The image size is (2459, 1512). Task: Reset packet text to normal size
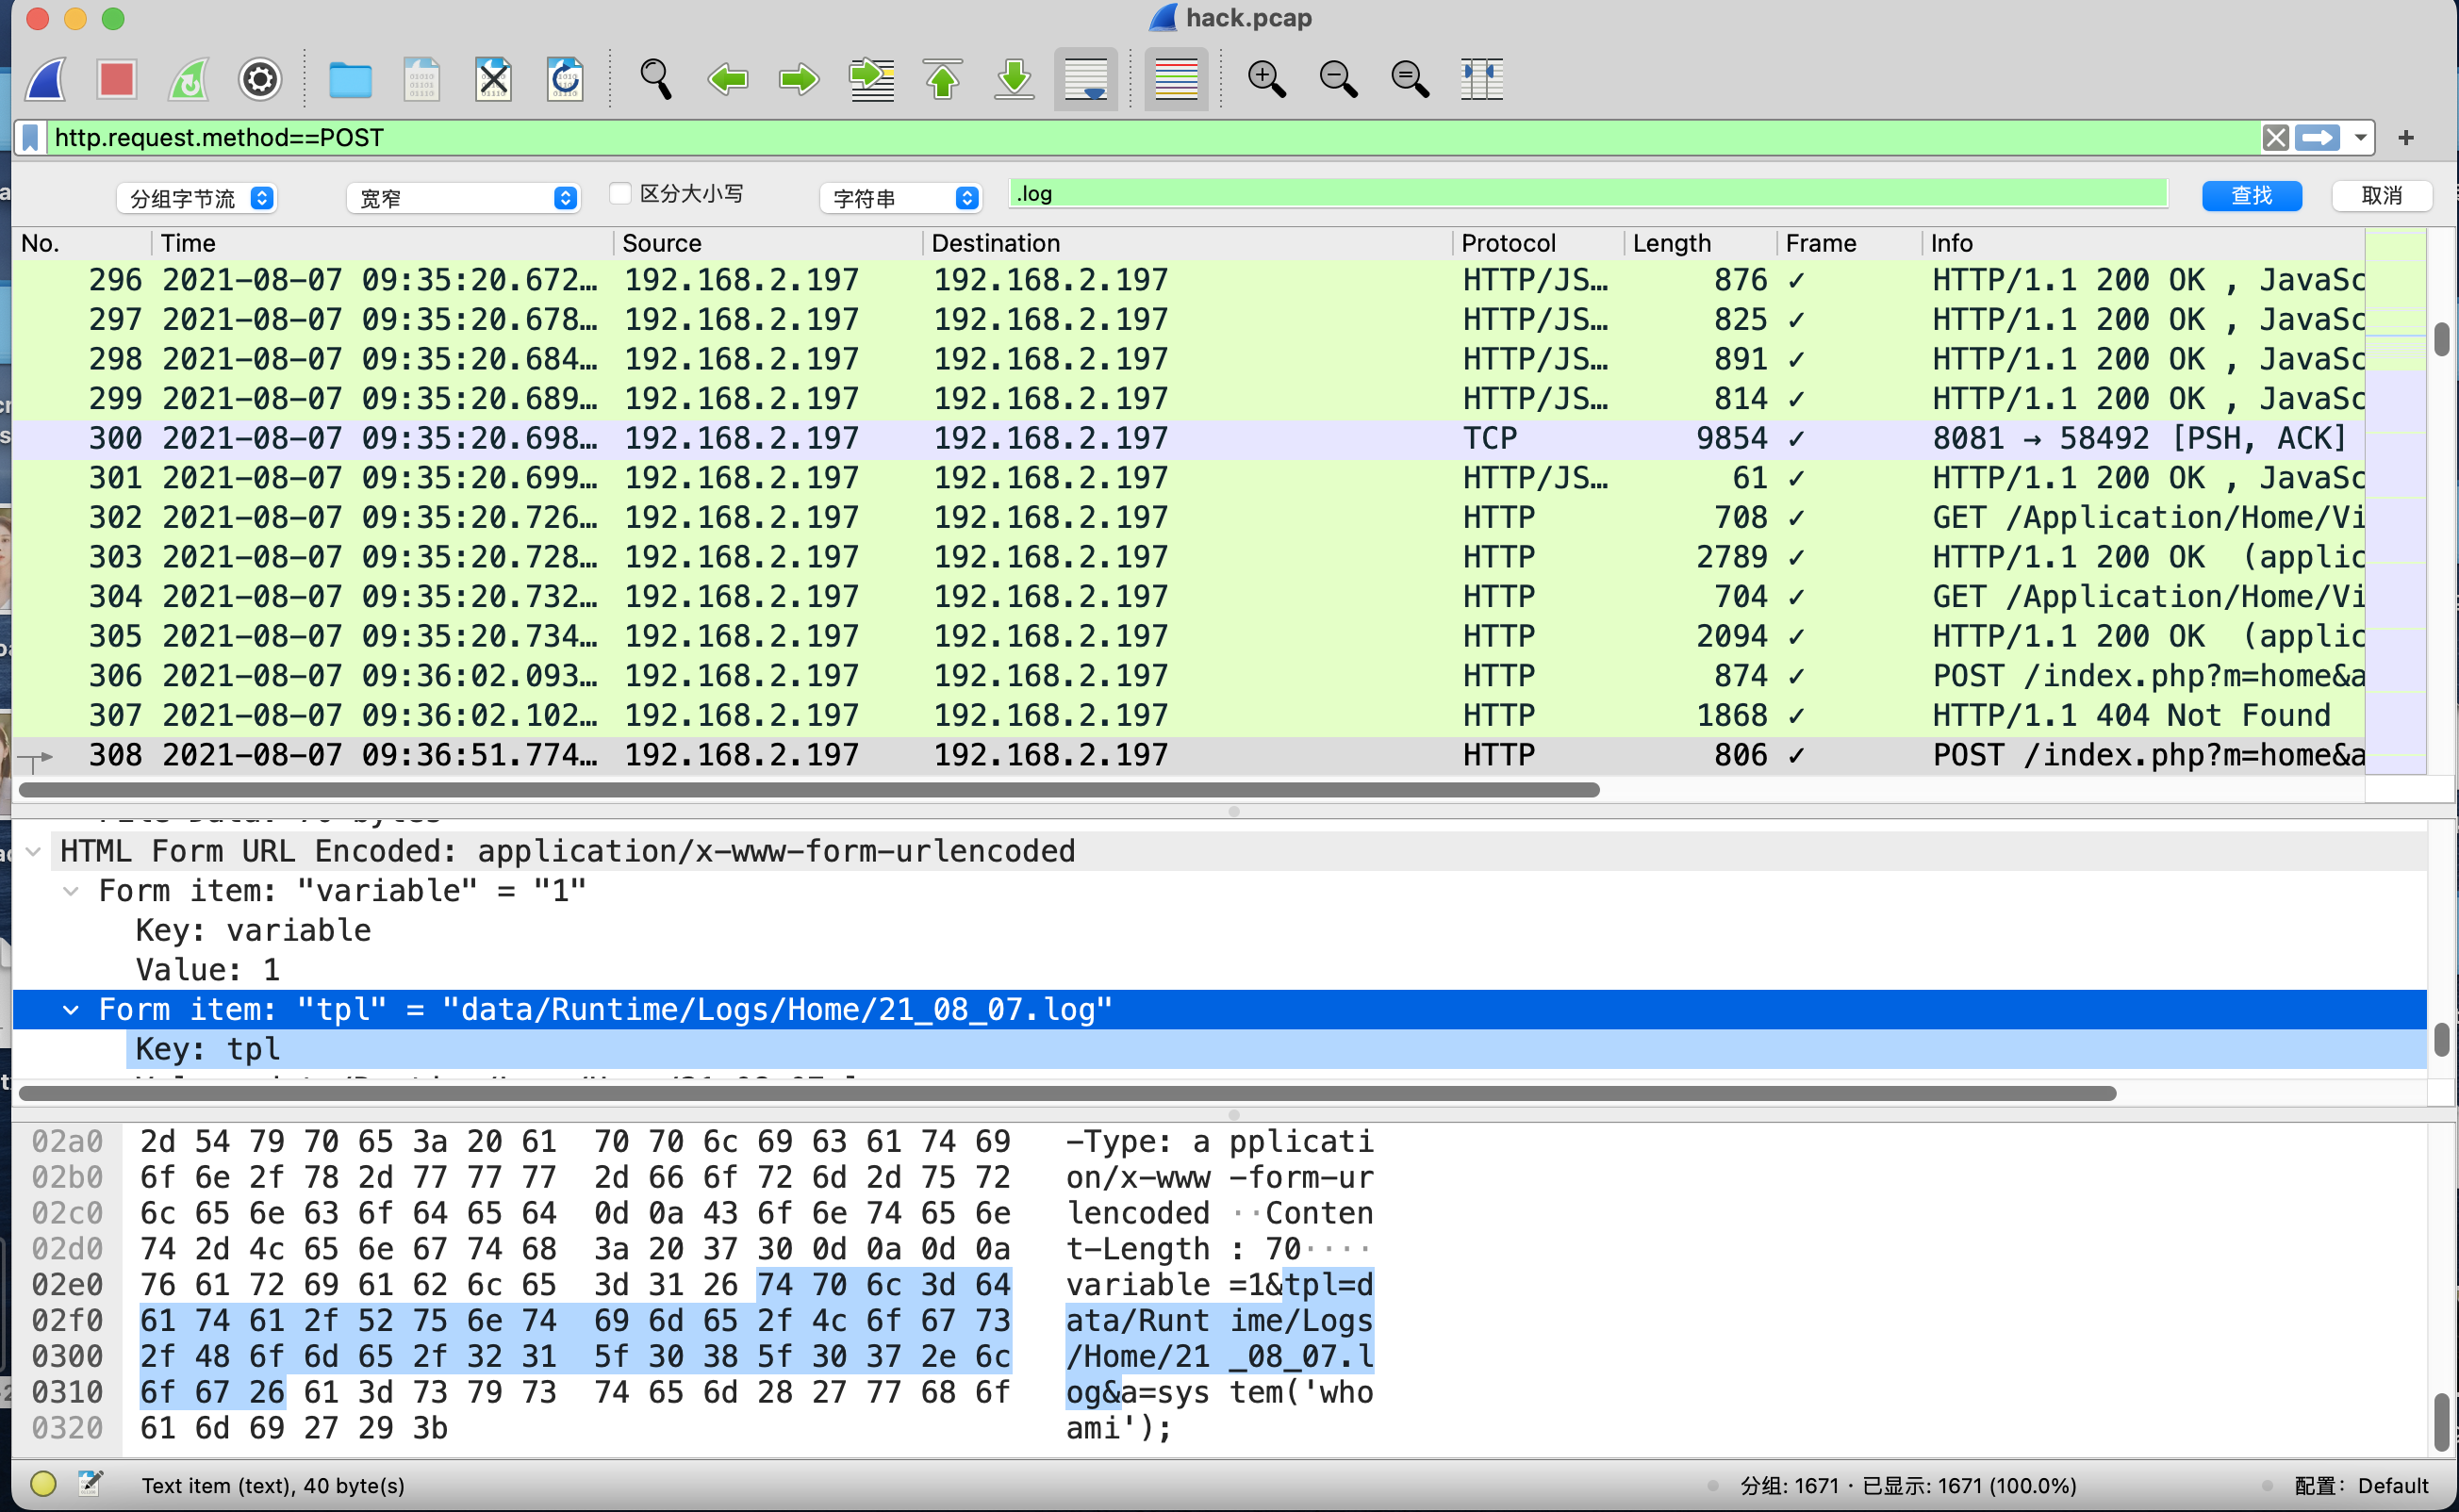pyautogui.click(x=1410, y=79)
